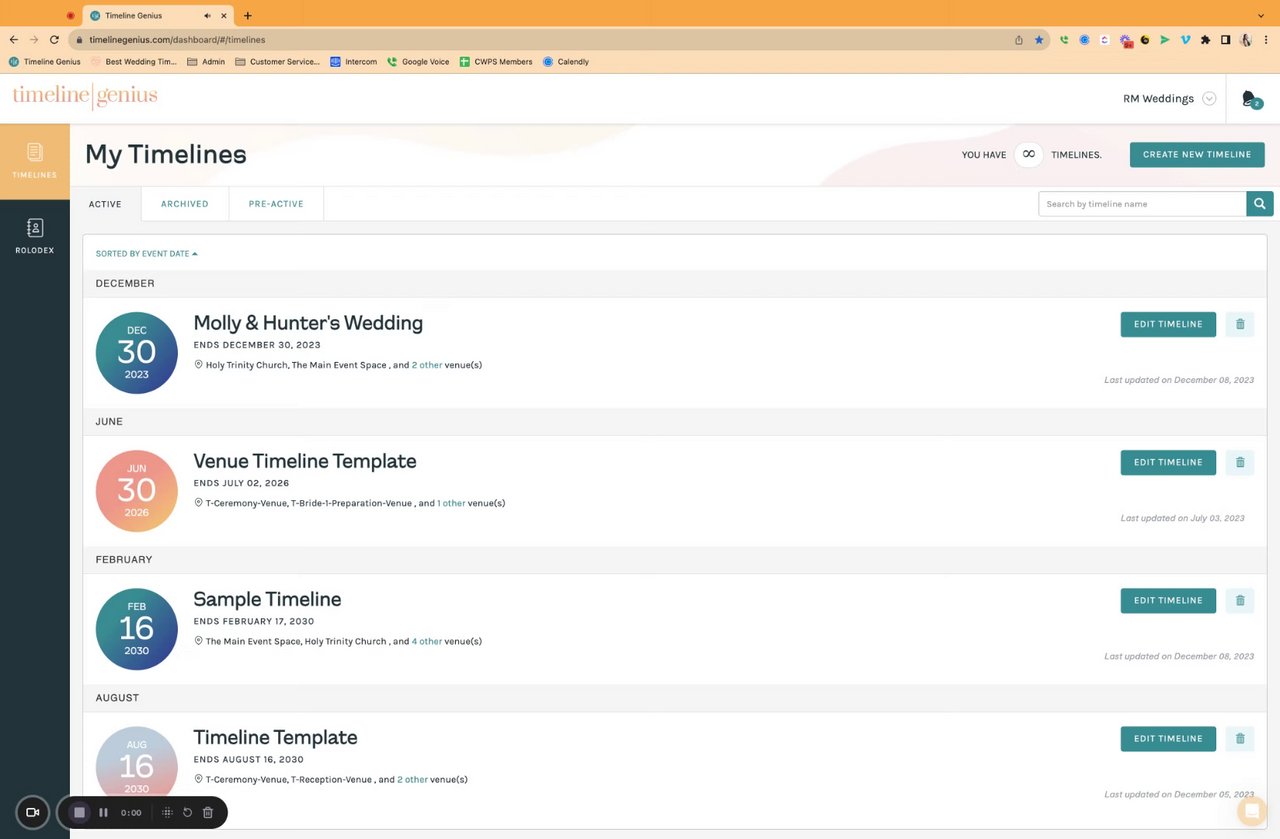Edit the Molly & Hunter's Wedding timeline
Viewport: 1280px width, 839px height.
[1168, 324]
